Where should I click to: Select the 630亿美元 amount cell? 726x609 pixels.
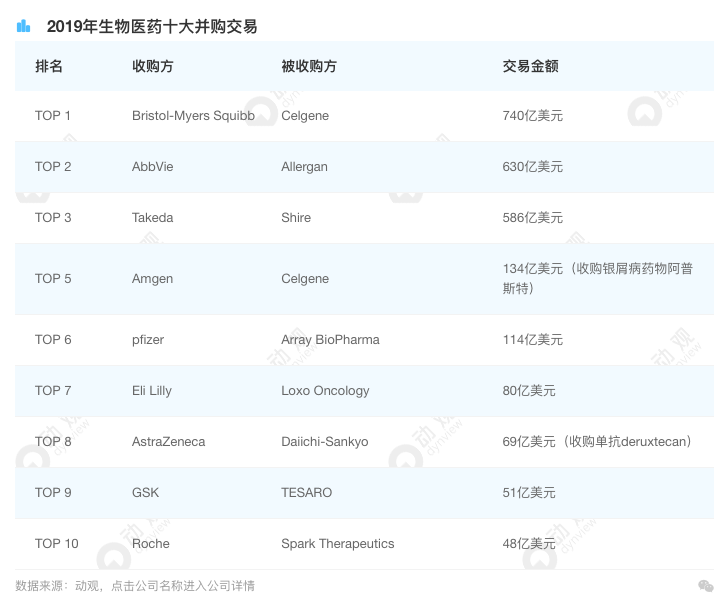(x=532, y=167)
